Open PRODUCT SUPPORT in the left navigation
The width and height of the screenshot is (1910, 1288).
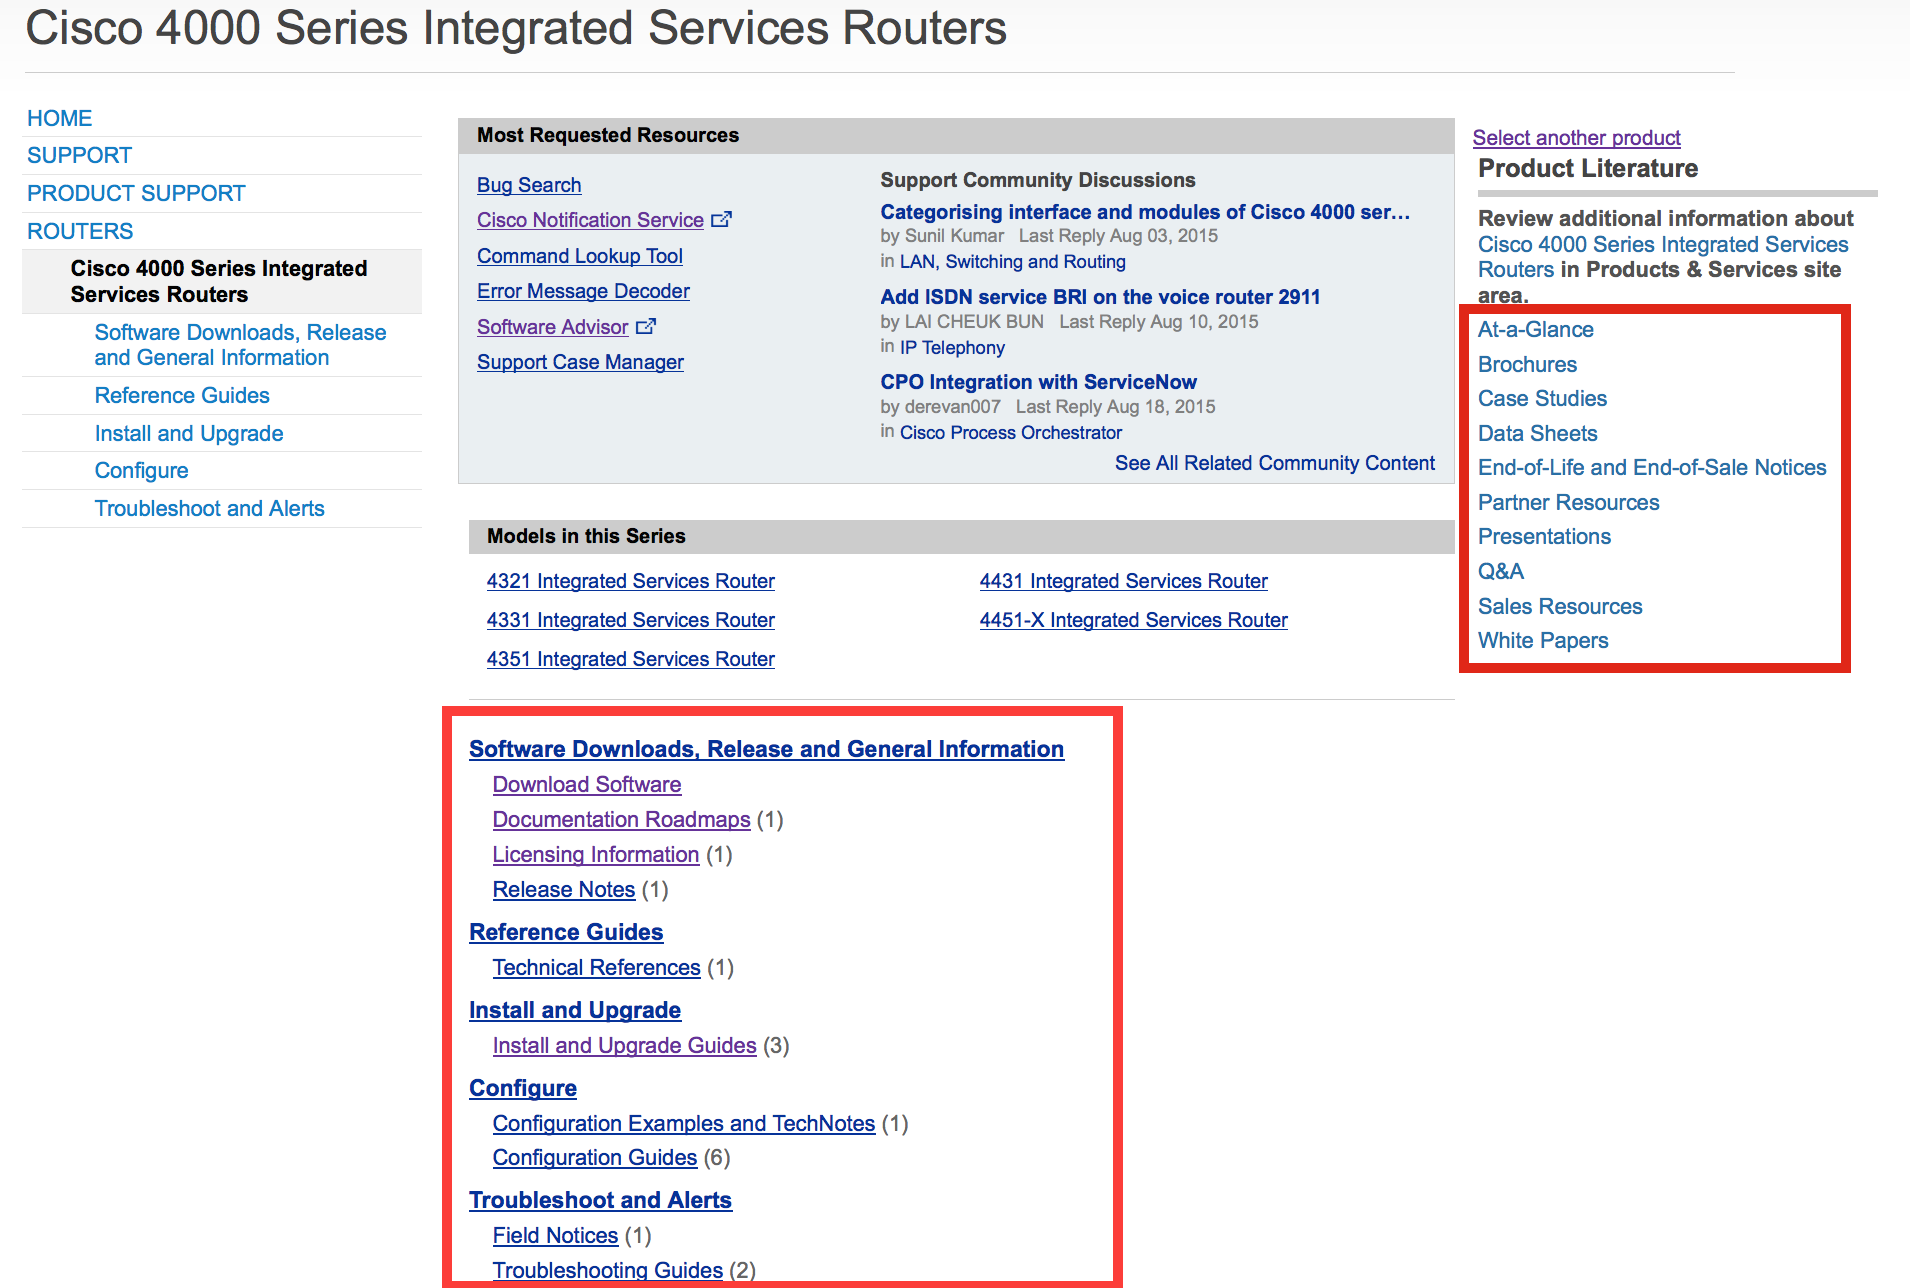(x=136, y=193)
